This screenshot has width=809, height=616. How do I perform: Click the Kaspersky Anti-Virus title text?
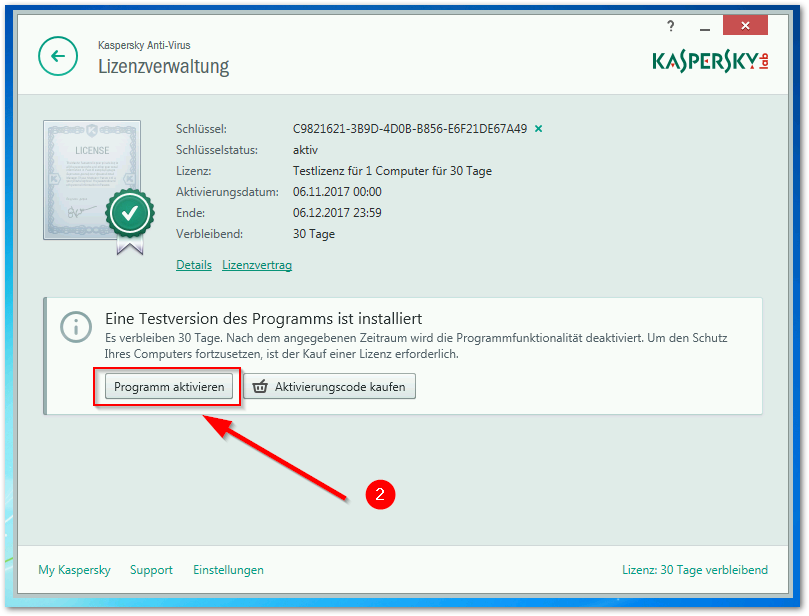[x=144, y=45]
